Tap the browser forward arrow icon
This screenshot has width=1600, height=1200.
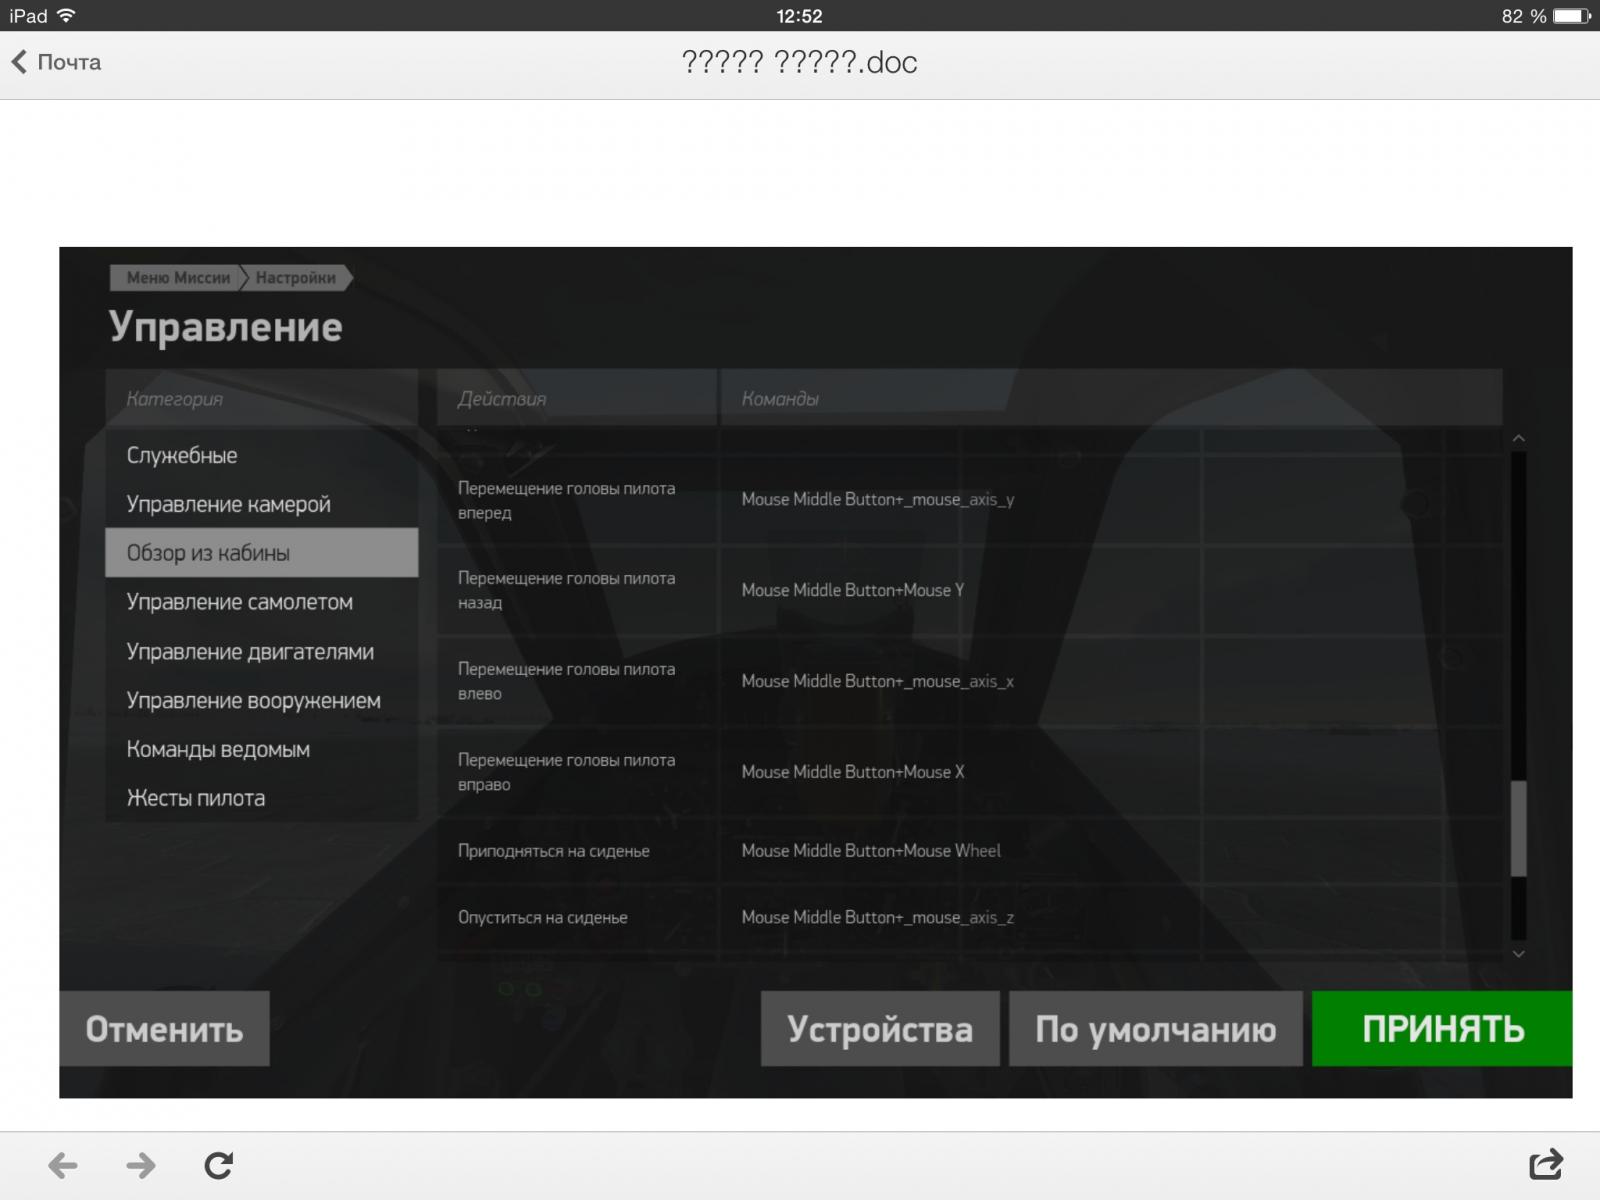click(141, 1165)
